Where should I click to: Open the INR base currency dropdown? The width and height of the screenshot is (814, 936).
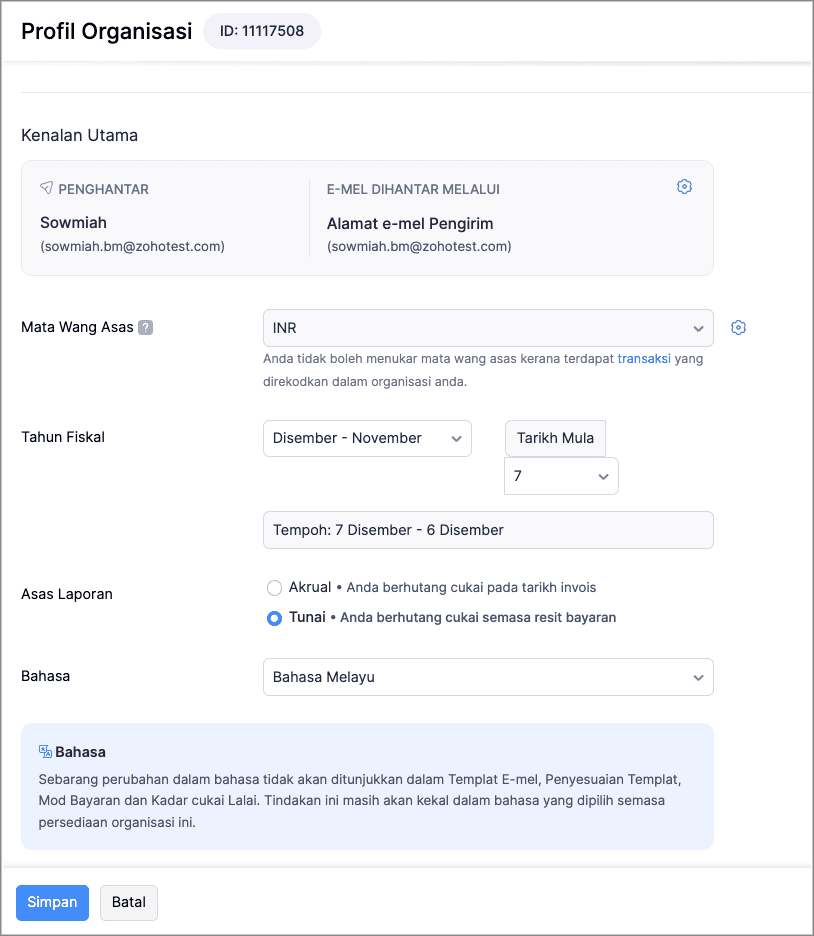pos(488,328)
